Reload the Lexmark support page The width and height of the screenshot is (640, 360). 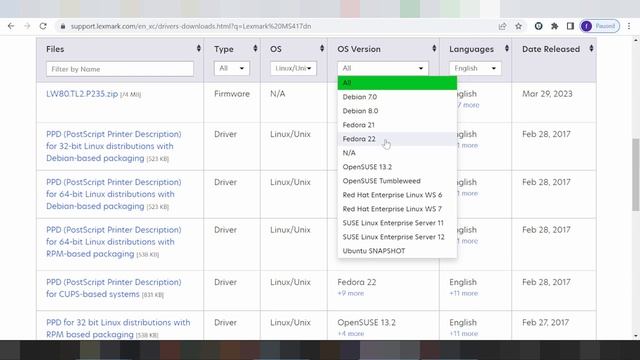pos(43,26)
